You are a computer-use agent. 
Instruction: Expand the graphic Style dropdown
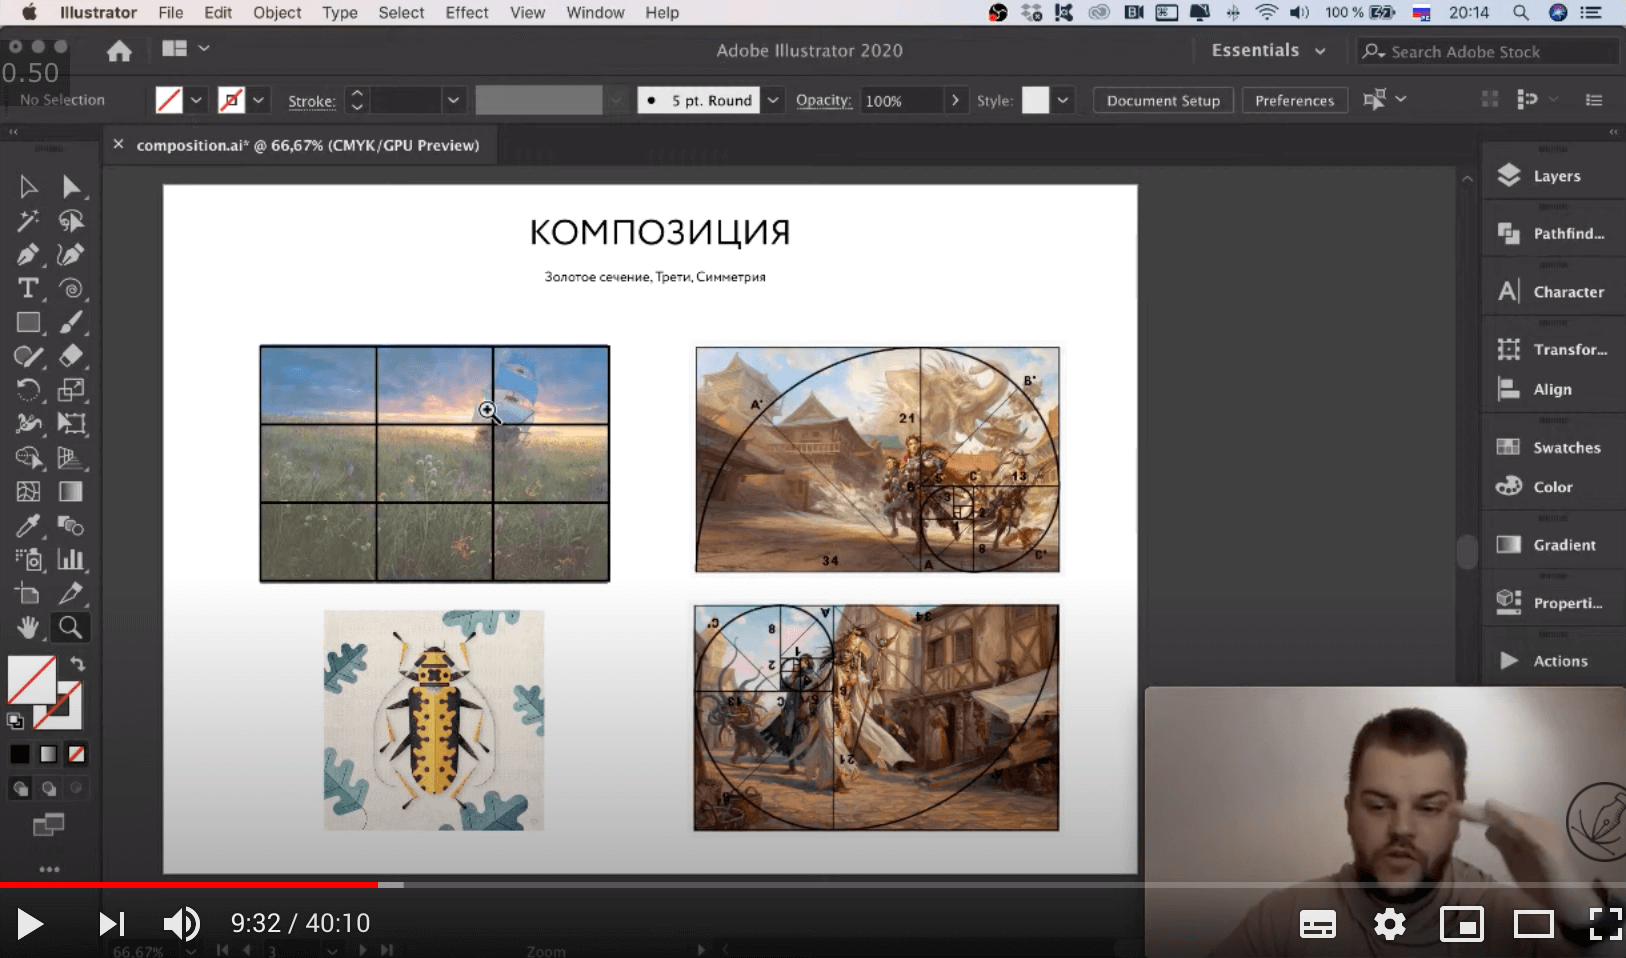(1063, 101)
